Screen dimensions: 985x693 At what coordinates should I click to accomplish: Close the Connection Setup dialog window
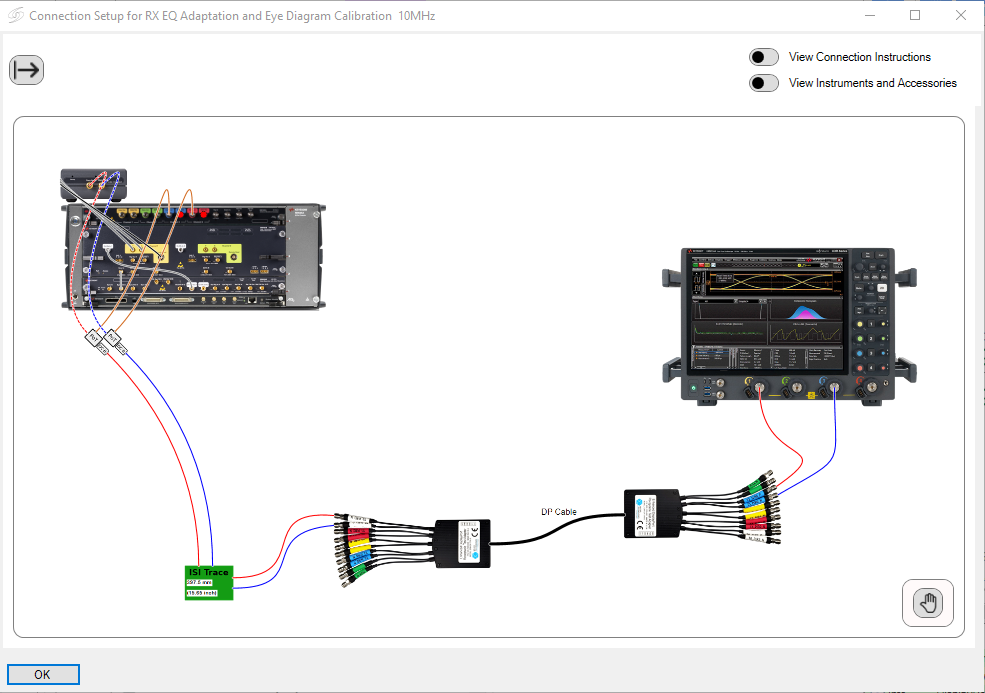[x=961, y=16]
